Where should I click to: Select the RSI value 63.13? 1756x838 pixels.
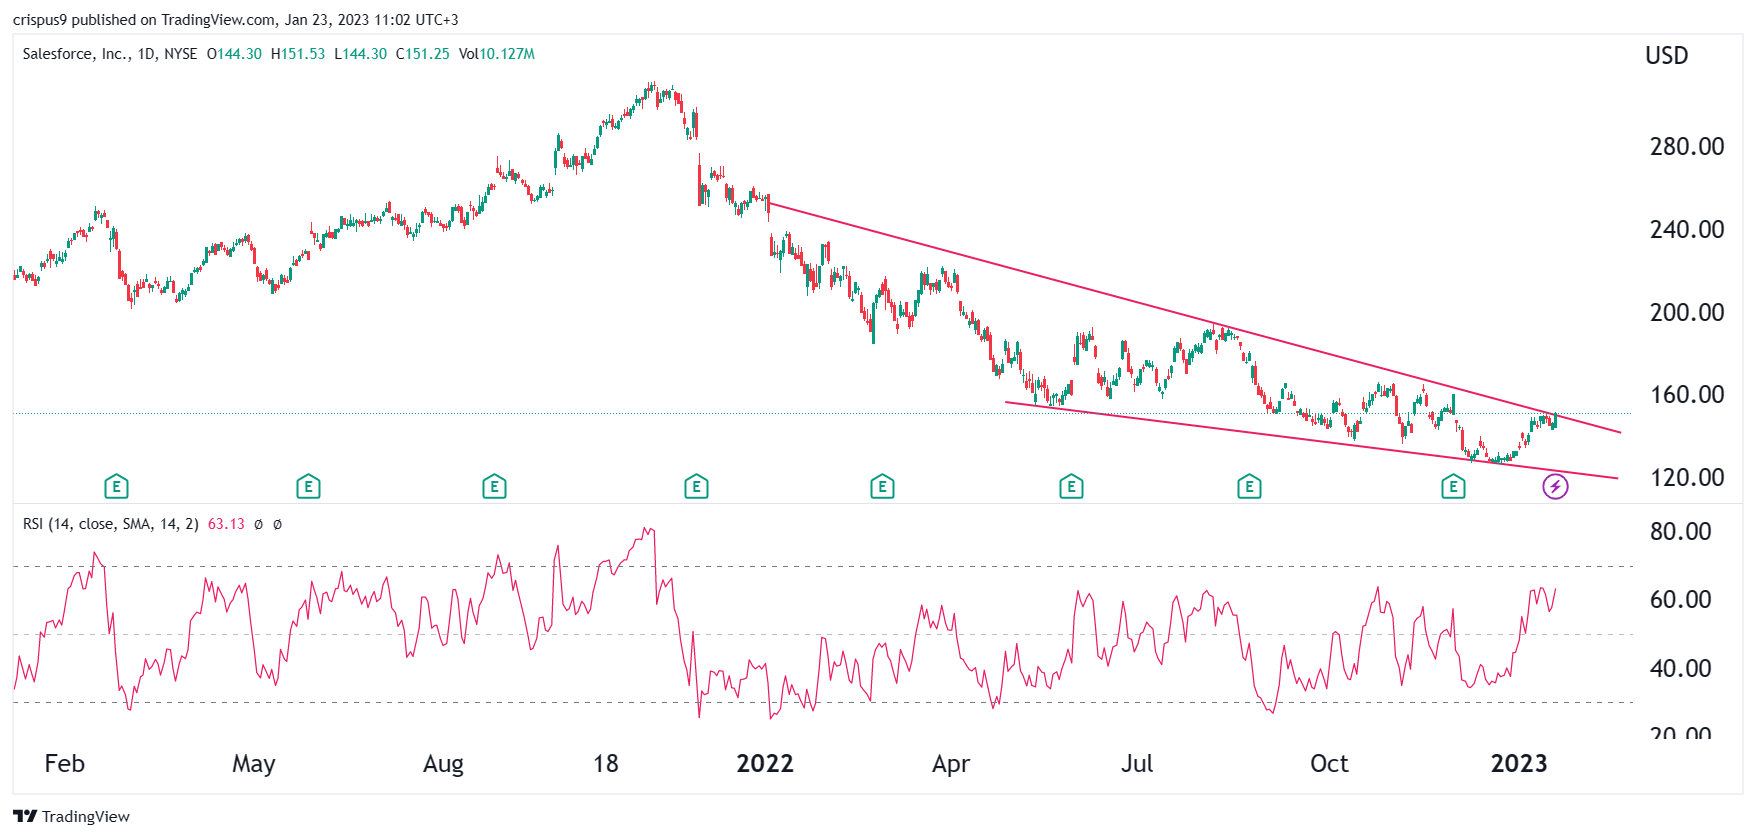[226, 524]
